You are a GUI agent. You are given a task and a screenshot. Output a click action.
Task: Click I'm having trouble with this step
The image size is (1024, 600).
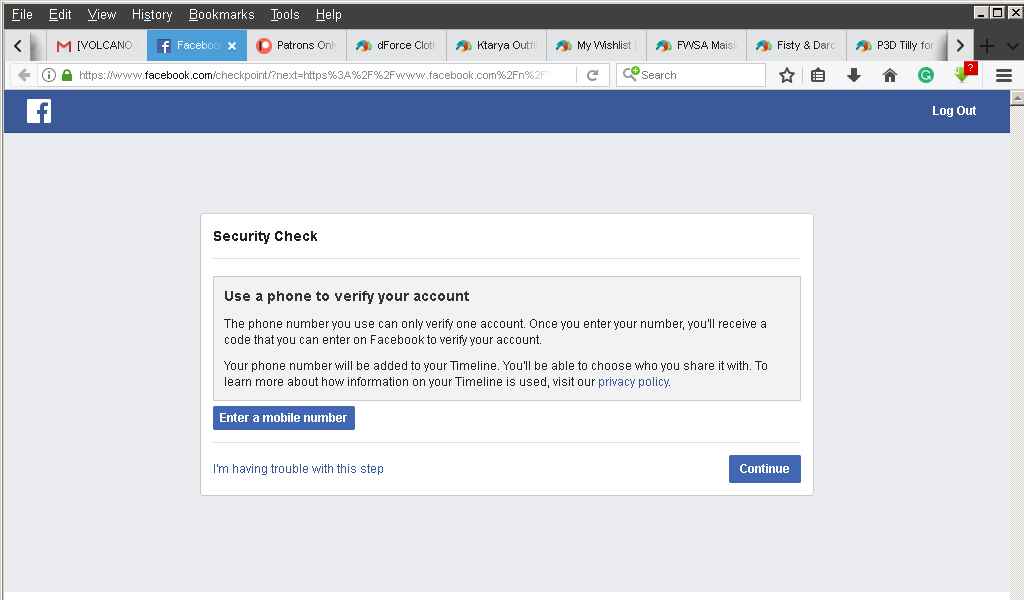tap(298, 469)
